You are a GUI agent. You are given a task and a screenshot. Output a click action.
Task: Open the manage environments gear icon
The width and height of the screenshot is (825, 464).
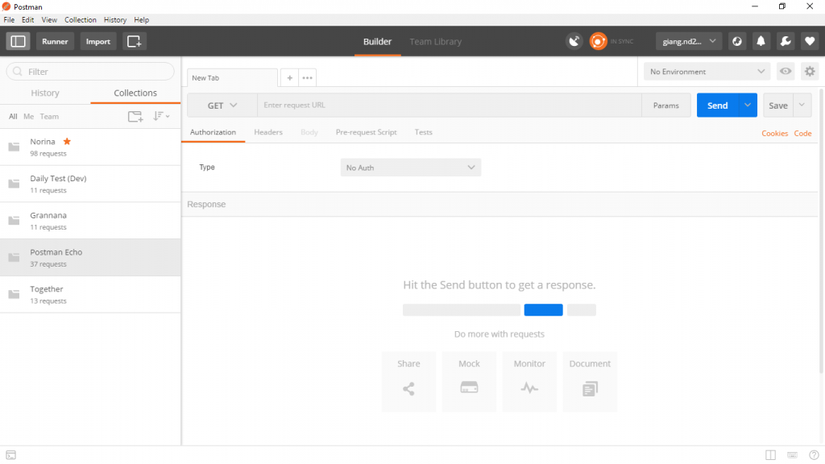pyautogui.click(x=810, y=71)
